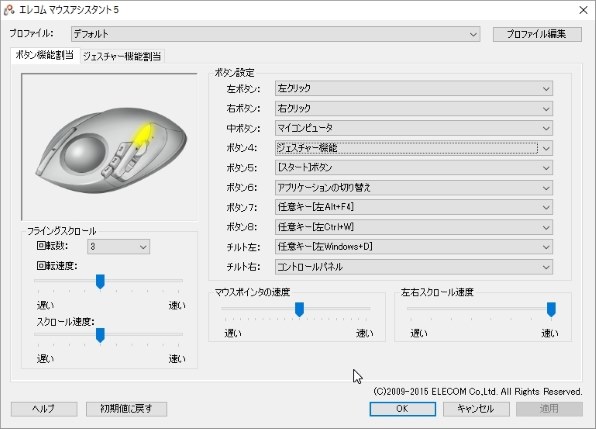The width and height of the screenshot is (596, 429).
Task: Click the キャンセル button
Action: (x=476, y=409)
